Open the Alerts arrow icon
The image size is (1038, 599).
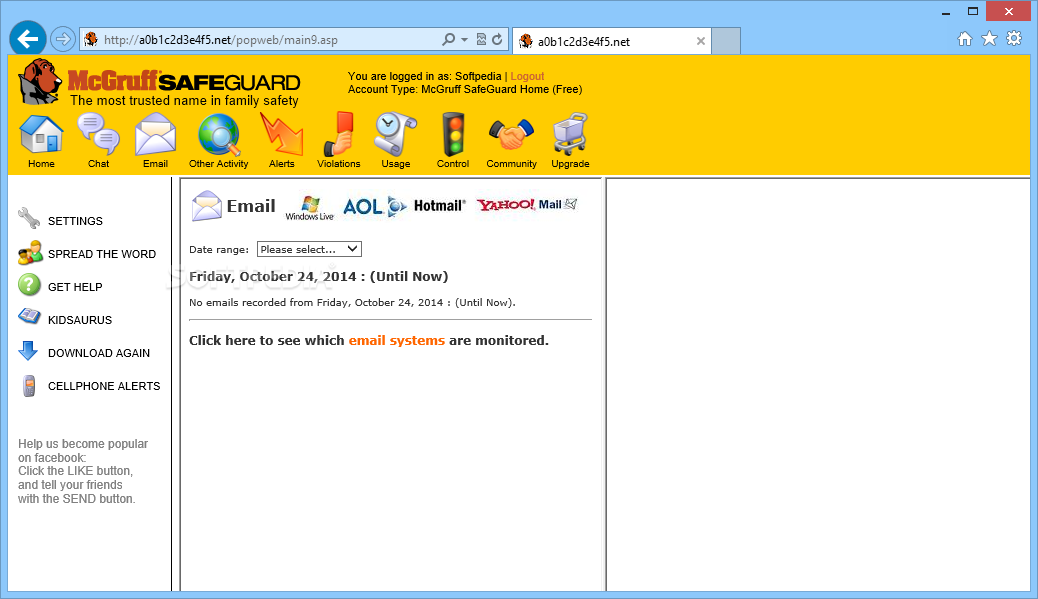point(281,134)
